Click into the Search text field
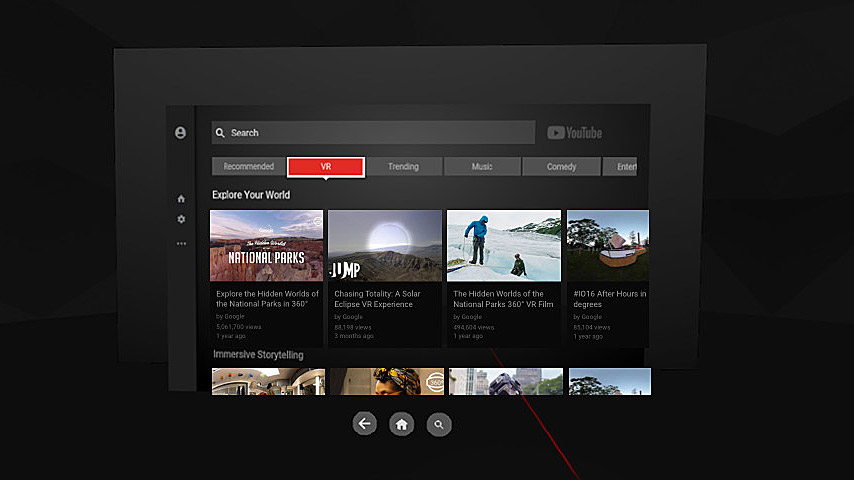Screen dimensions: 854x480 380,133
